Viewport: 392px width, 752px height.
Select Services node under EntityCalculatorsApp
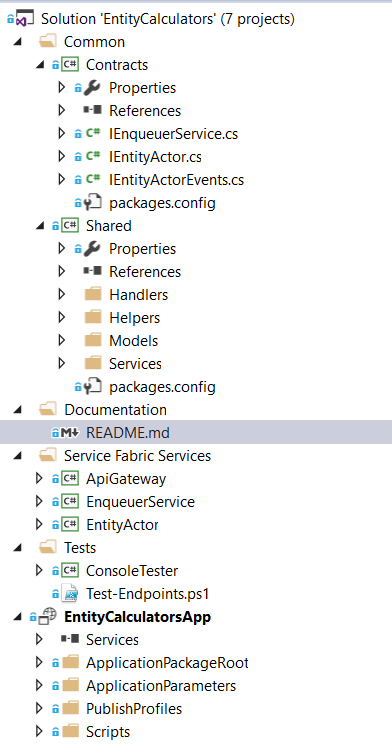coord(112,640)
